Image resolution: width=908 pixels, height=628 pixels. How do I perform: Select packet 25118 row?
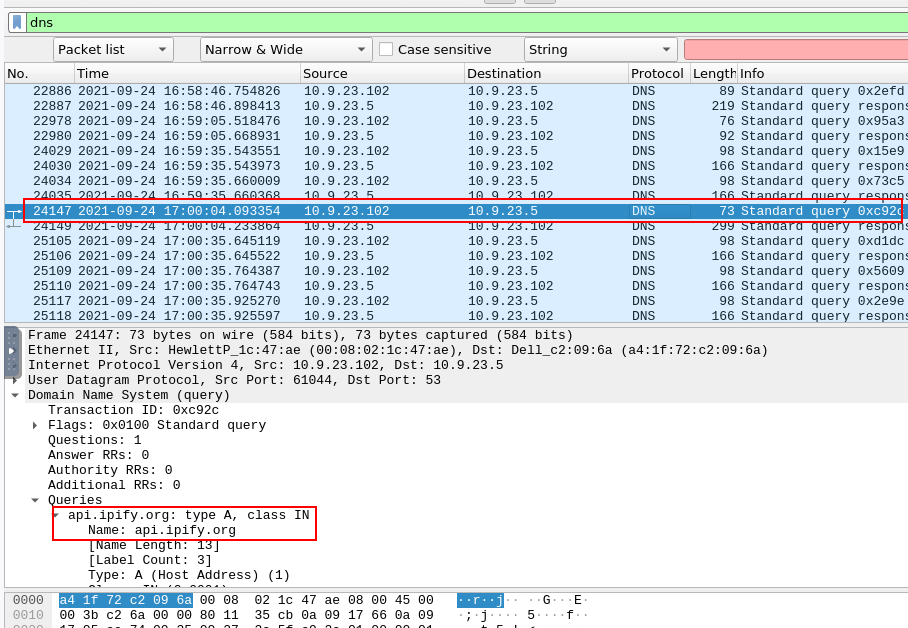point(456,316)
